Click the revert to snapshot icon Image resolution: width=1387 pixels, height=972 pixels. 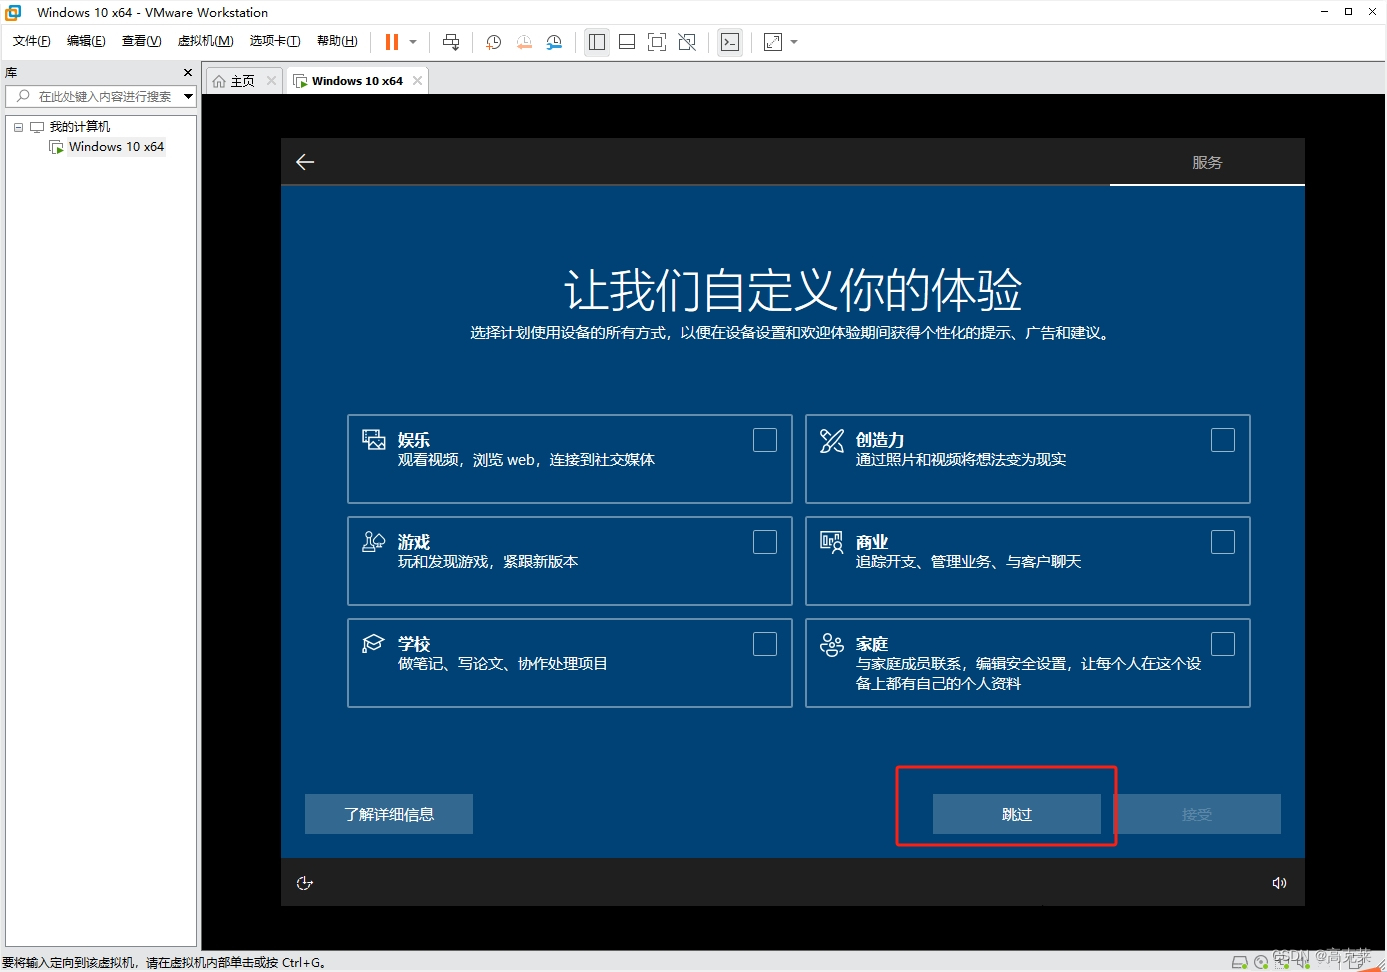click(x=524, y=42)
